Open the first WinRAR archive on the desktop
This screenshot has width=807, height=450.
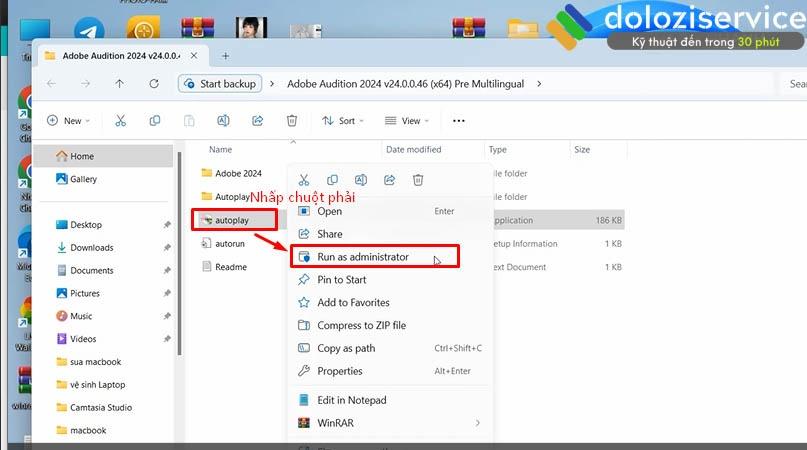tap(198, 28)
